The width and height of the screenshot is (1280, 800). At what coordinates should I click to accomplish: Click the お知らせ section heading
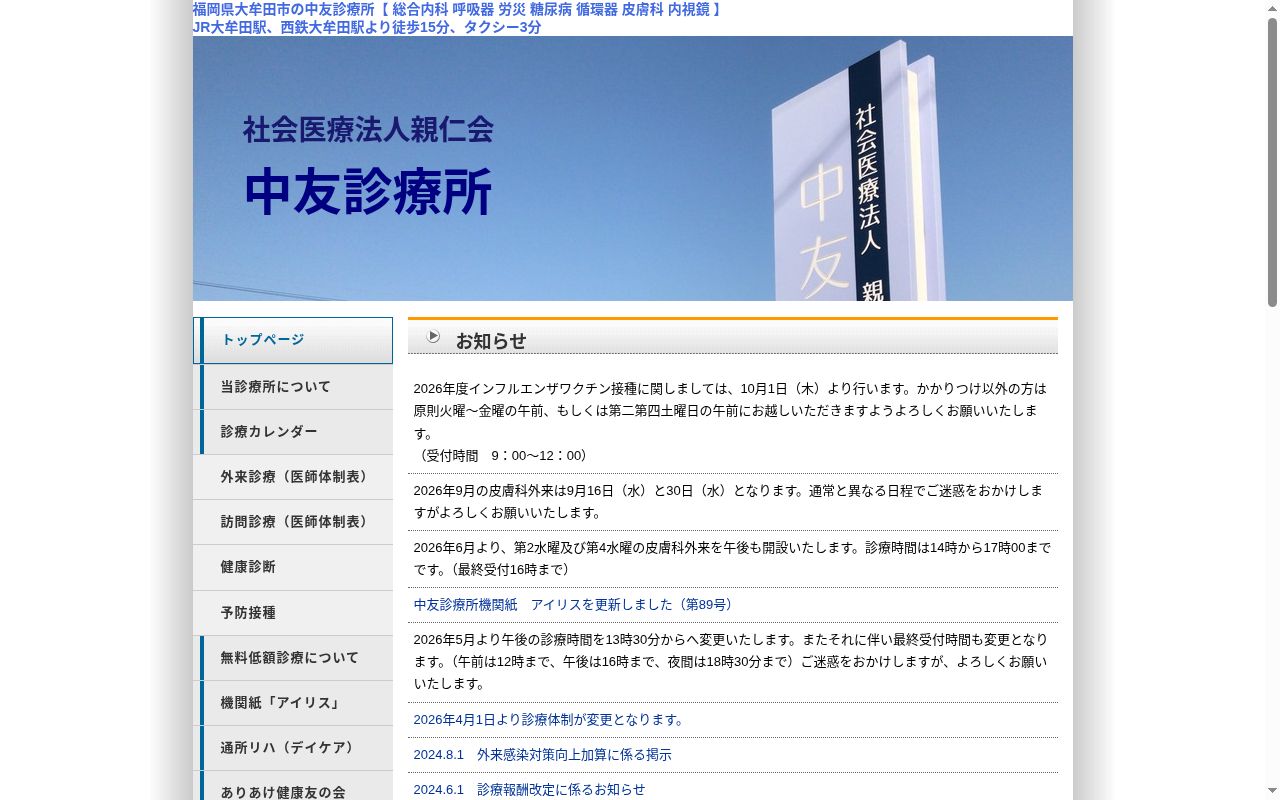(x=491, y=341)
